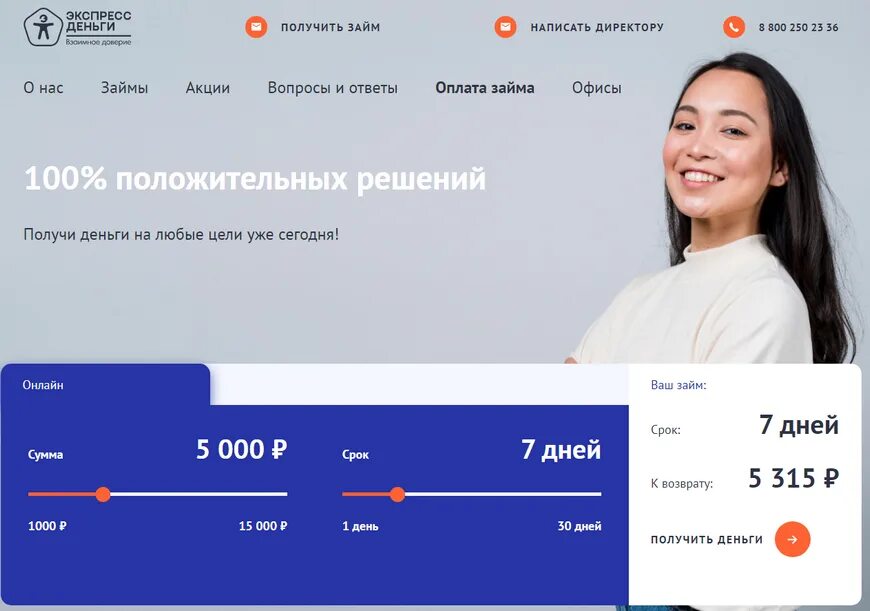Click the orange phone icon
The width and height of the screenshot is (870, 611).
734,27
